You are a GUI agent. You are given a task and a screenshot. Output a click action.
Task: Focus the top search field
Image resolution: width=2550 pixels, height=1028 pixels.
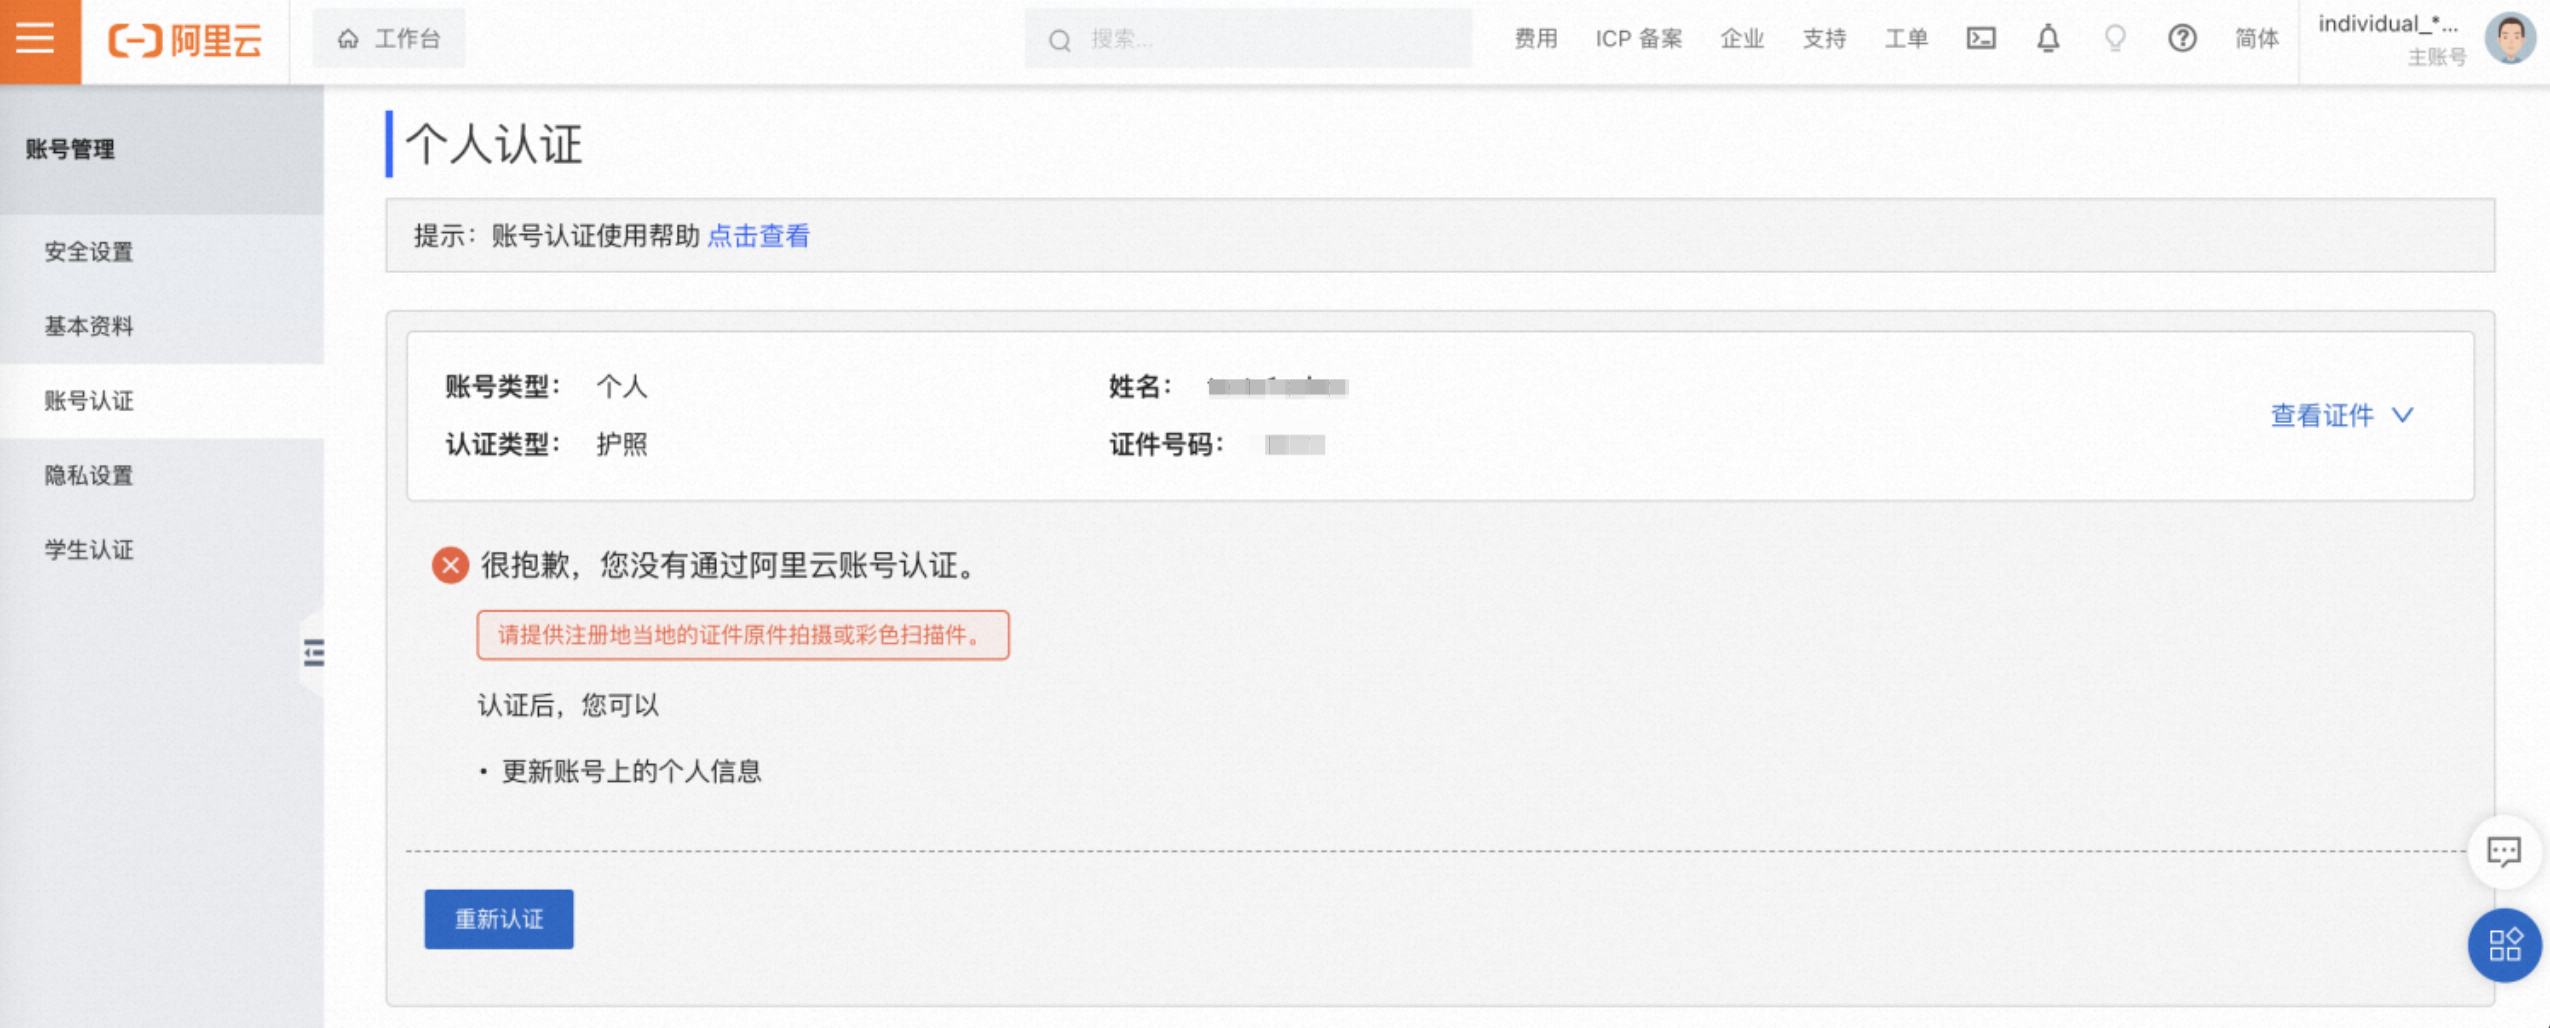[1247, 39]
